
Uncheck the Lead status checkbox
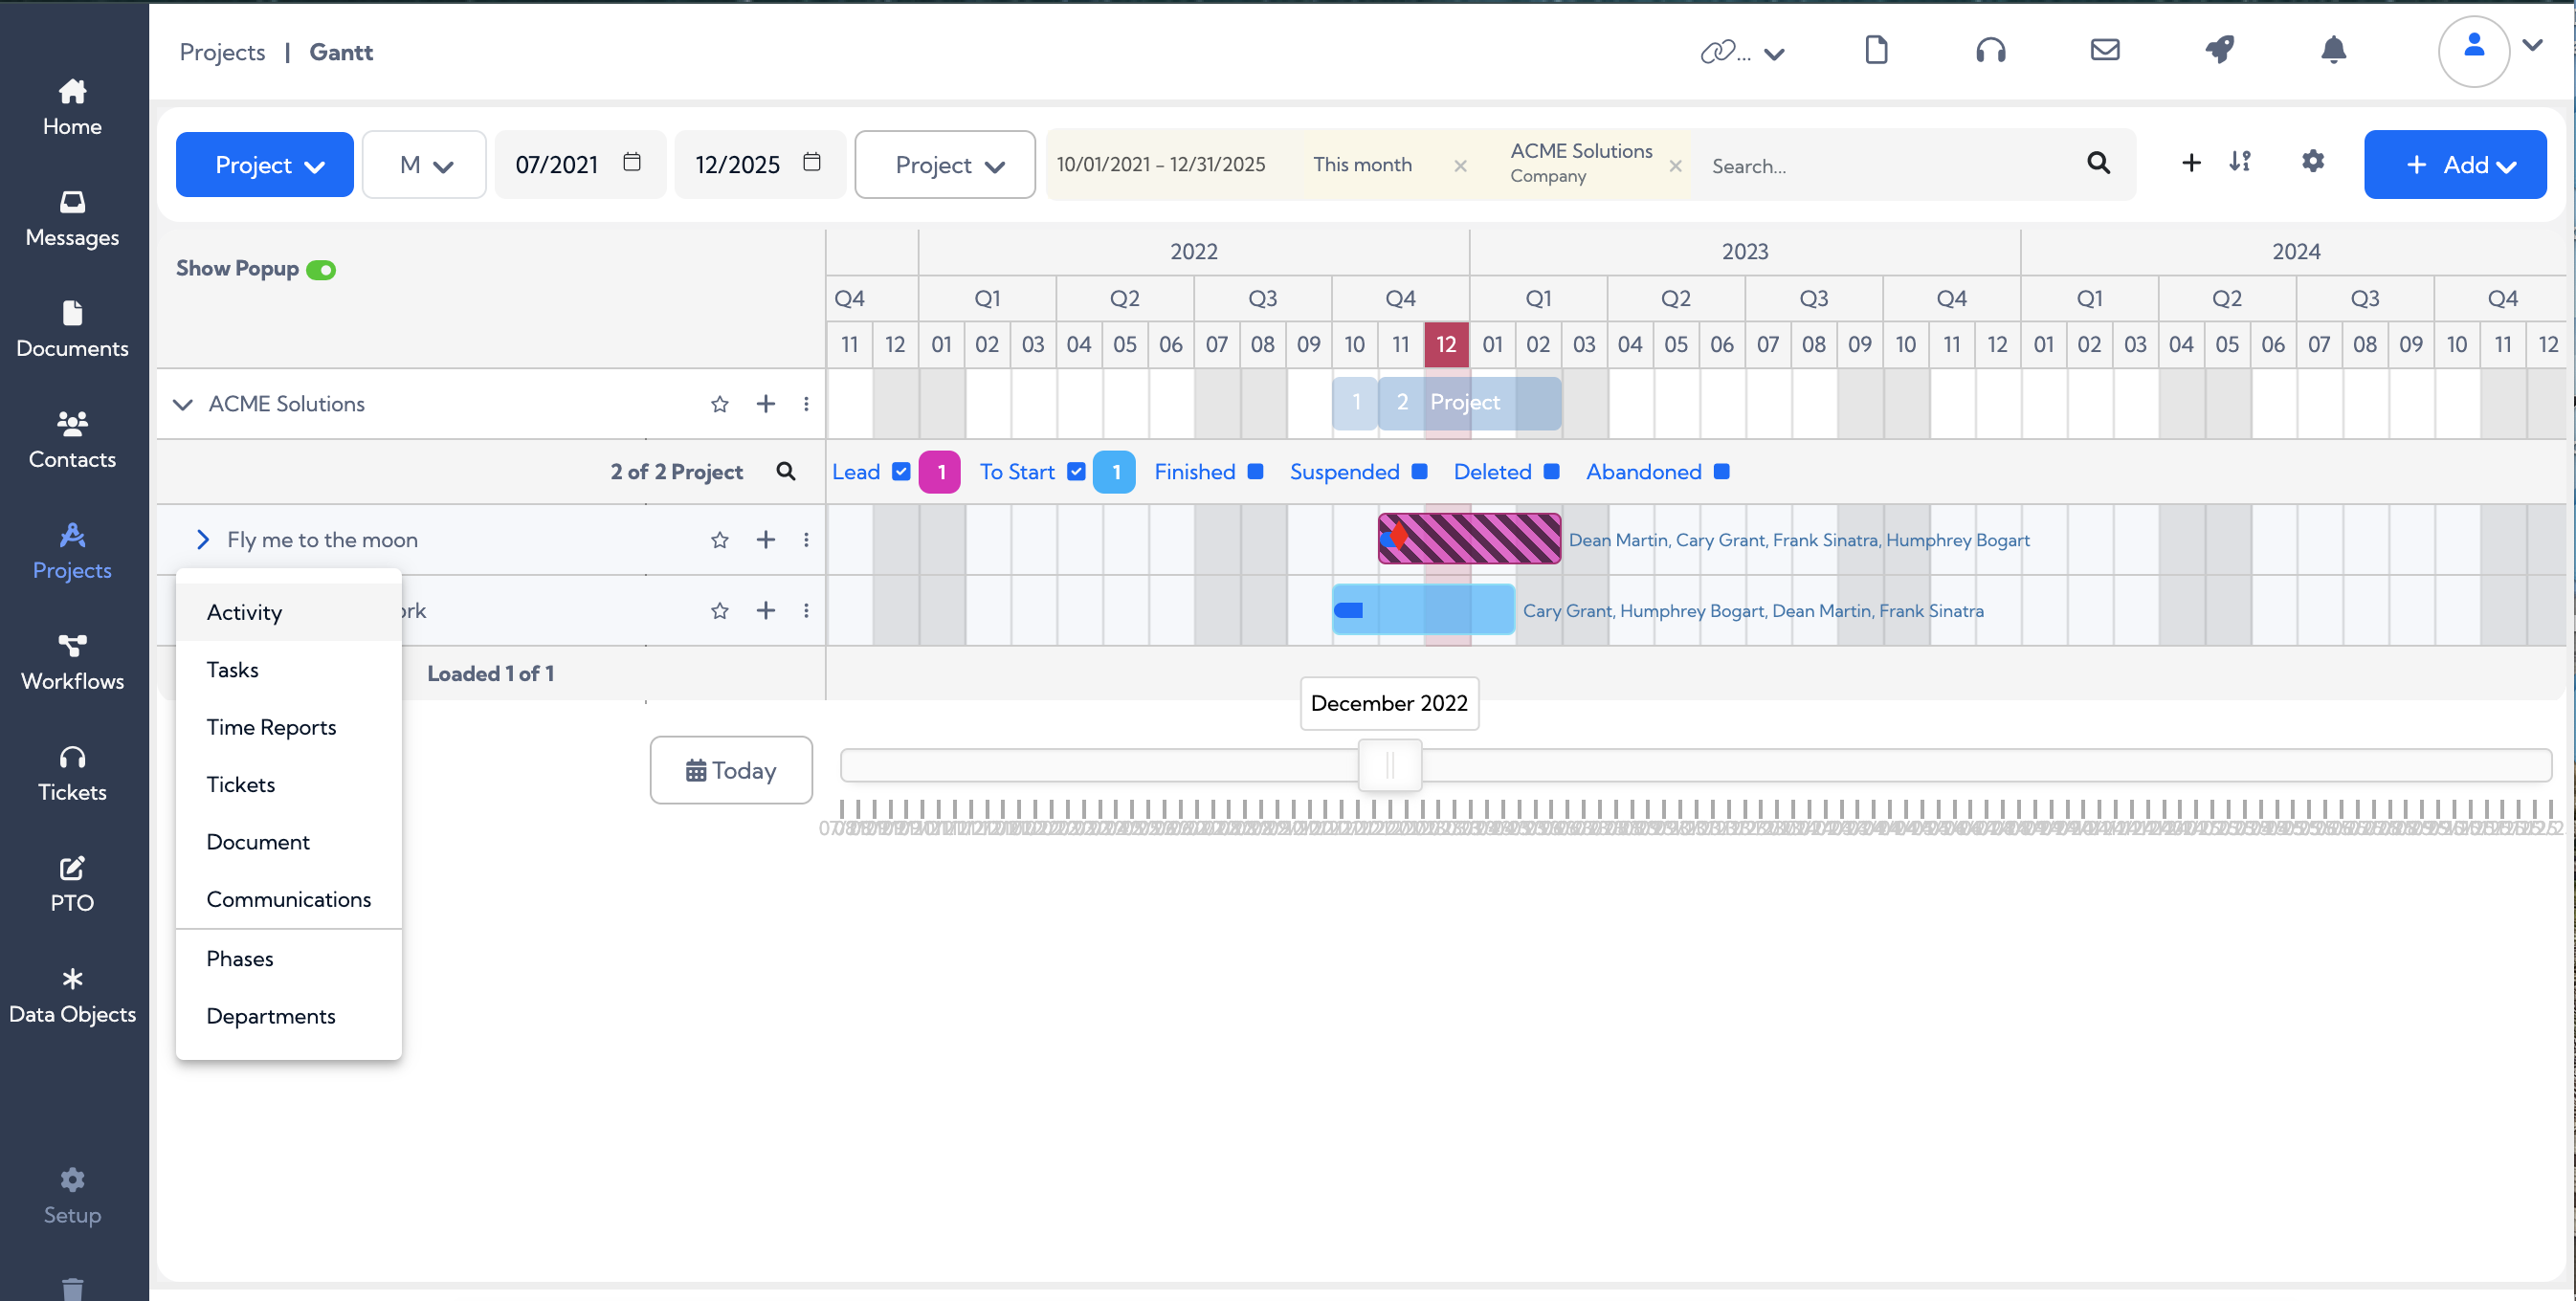(x=901, y=471)
